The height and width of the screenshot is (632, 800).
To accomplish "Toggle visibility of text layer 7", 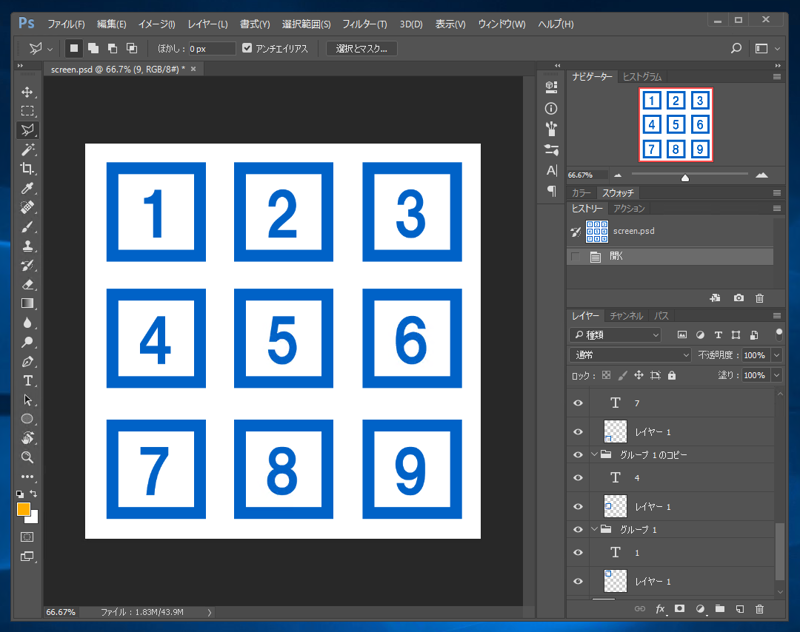I will coord(578,403).
